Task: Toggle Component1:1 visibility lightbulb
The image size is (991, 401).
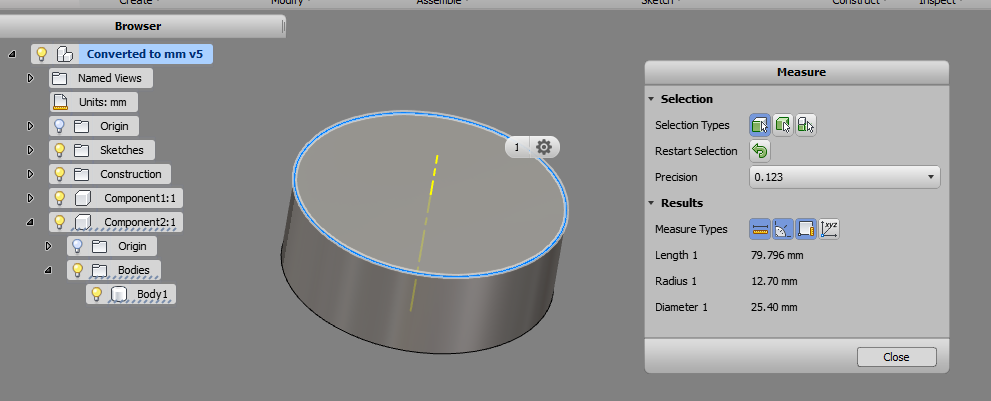Action: (59, 198)
